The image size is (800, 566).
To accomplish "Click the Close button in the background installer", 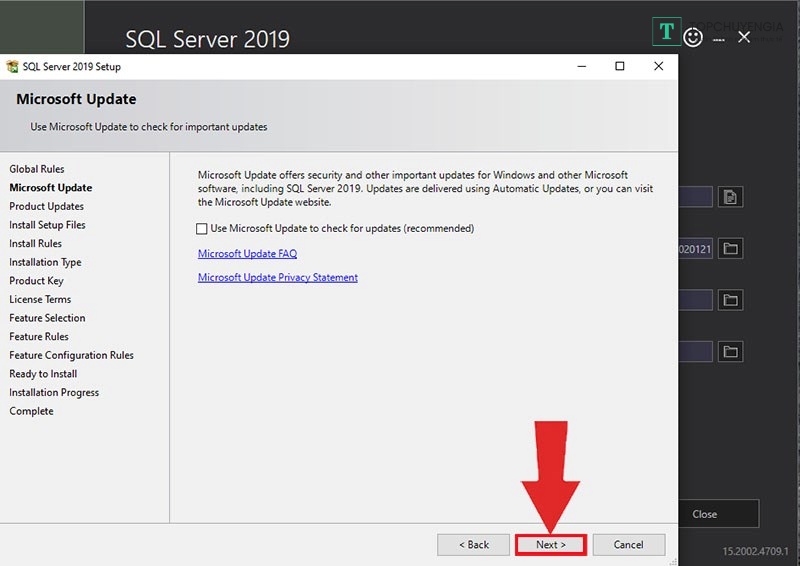I will 705,514.
